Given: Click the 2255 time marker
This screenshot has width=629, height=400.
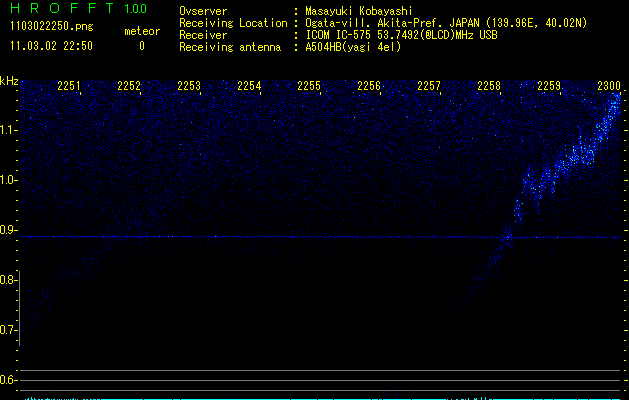Looking at the screenshot, I should click(309, 86).
